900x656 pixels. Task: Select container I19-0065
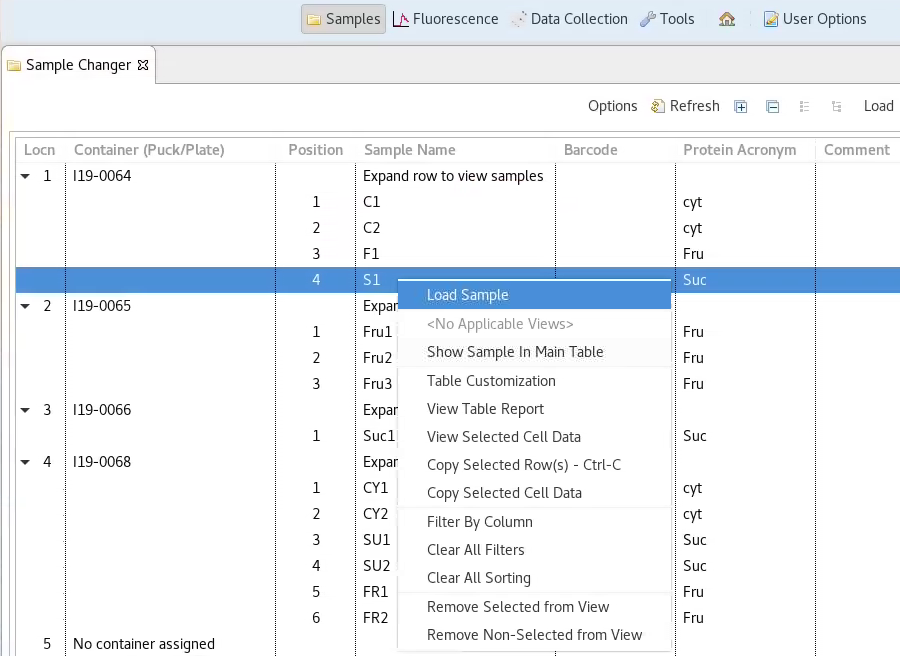(x=102, y=305)
